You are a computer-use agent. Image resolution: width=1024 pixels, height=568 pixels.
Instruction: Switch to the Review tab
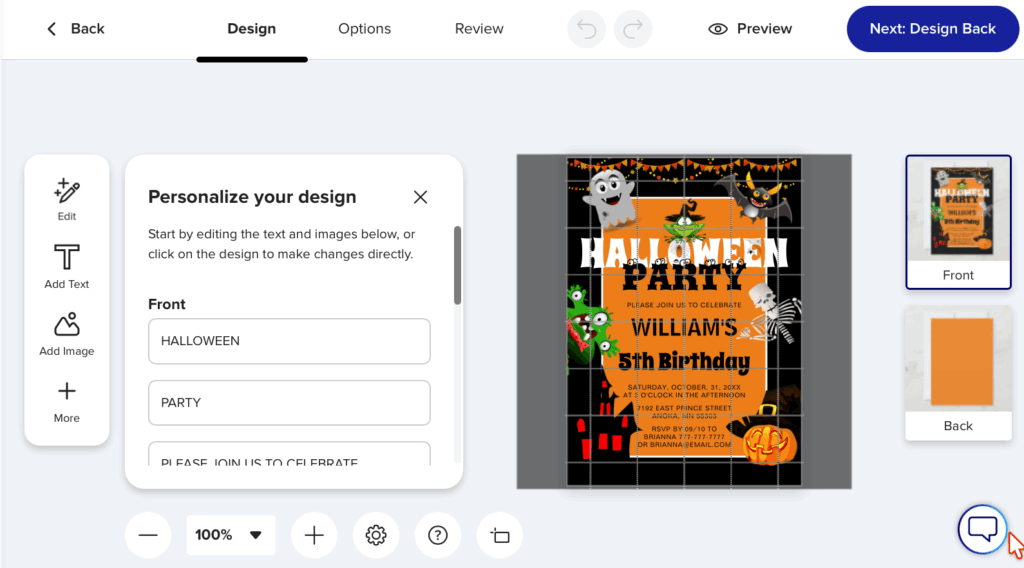point(479,29)
